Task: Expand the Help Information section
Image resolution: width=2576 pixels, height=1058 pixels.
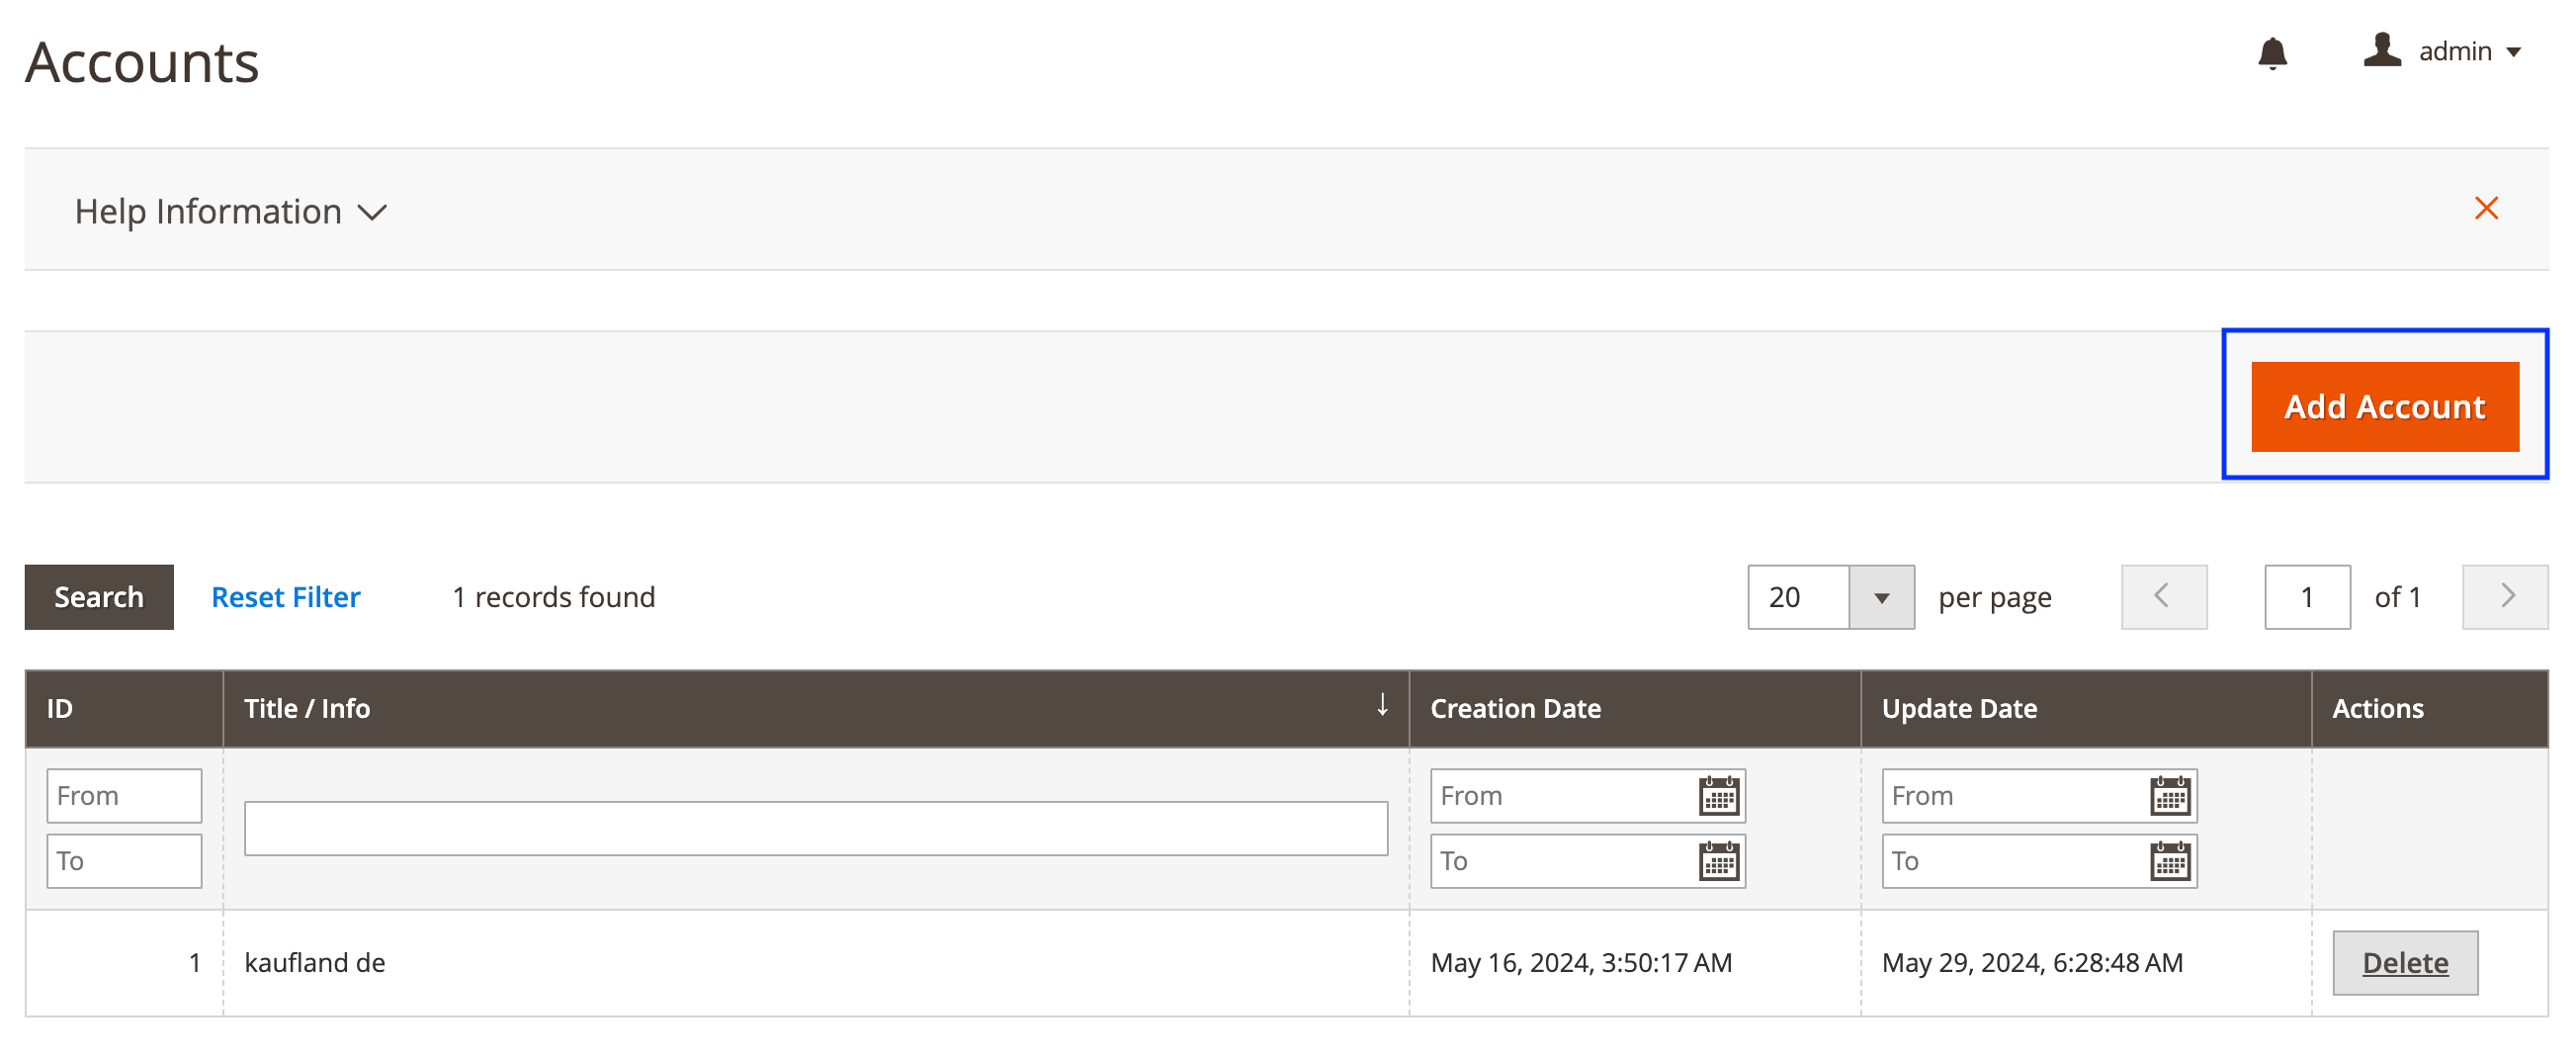Action: [230, 212]
